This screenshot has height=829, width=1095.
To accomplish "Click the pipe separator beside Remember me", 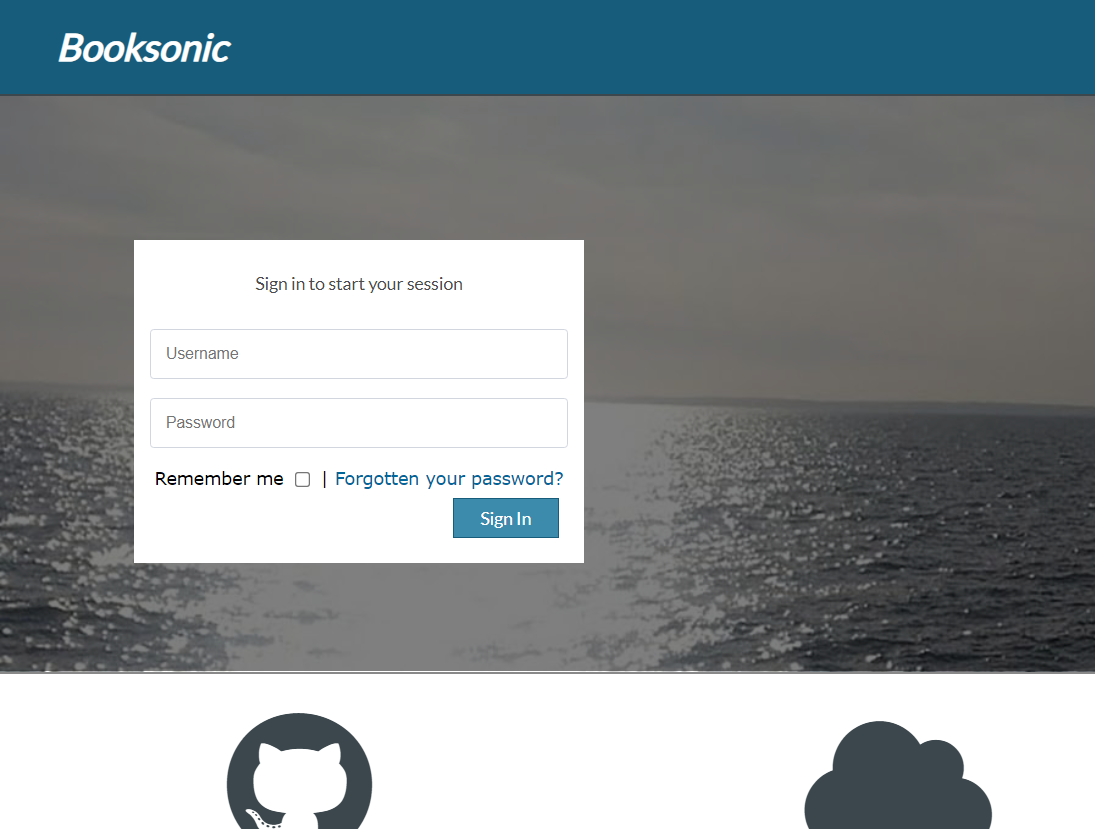I will (x=324, y=479).
